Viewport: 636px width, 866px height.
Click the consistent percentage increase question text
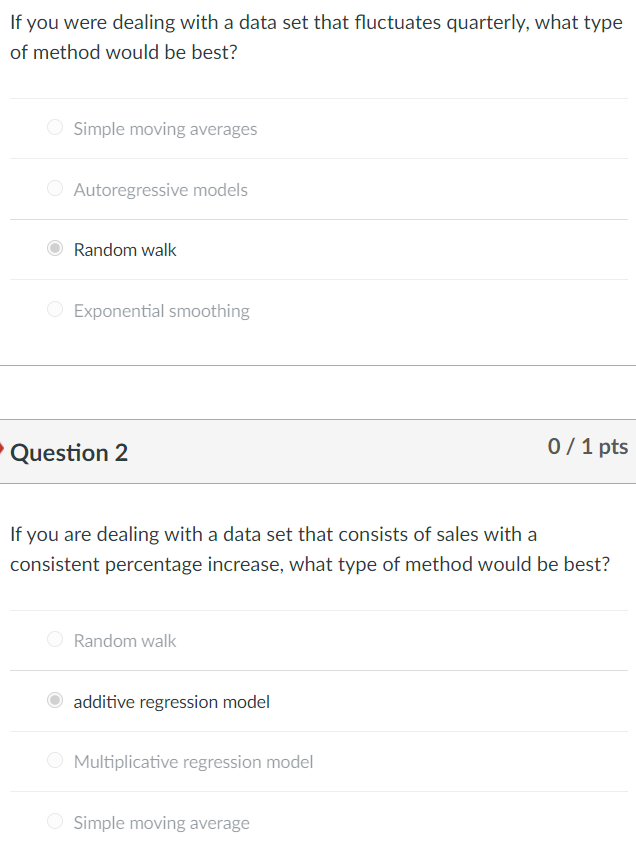click(x=310, y=550)
